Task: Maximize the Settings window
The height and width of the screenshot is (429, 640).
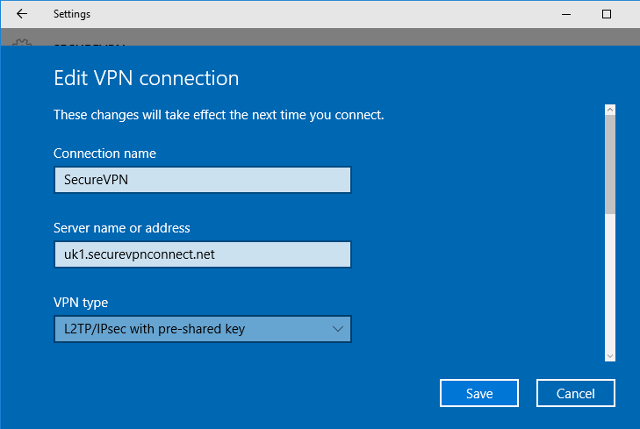Action: pyautogui.click(x=606, y=15)
